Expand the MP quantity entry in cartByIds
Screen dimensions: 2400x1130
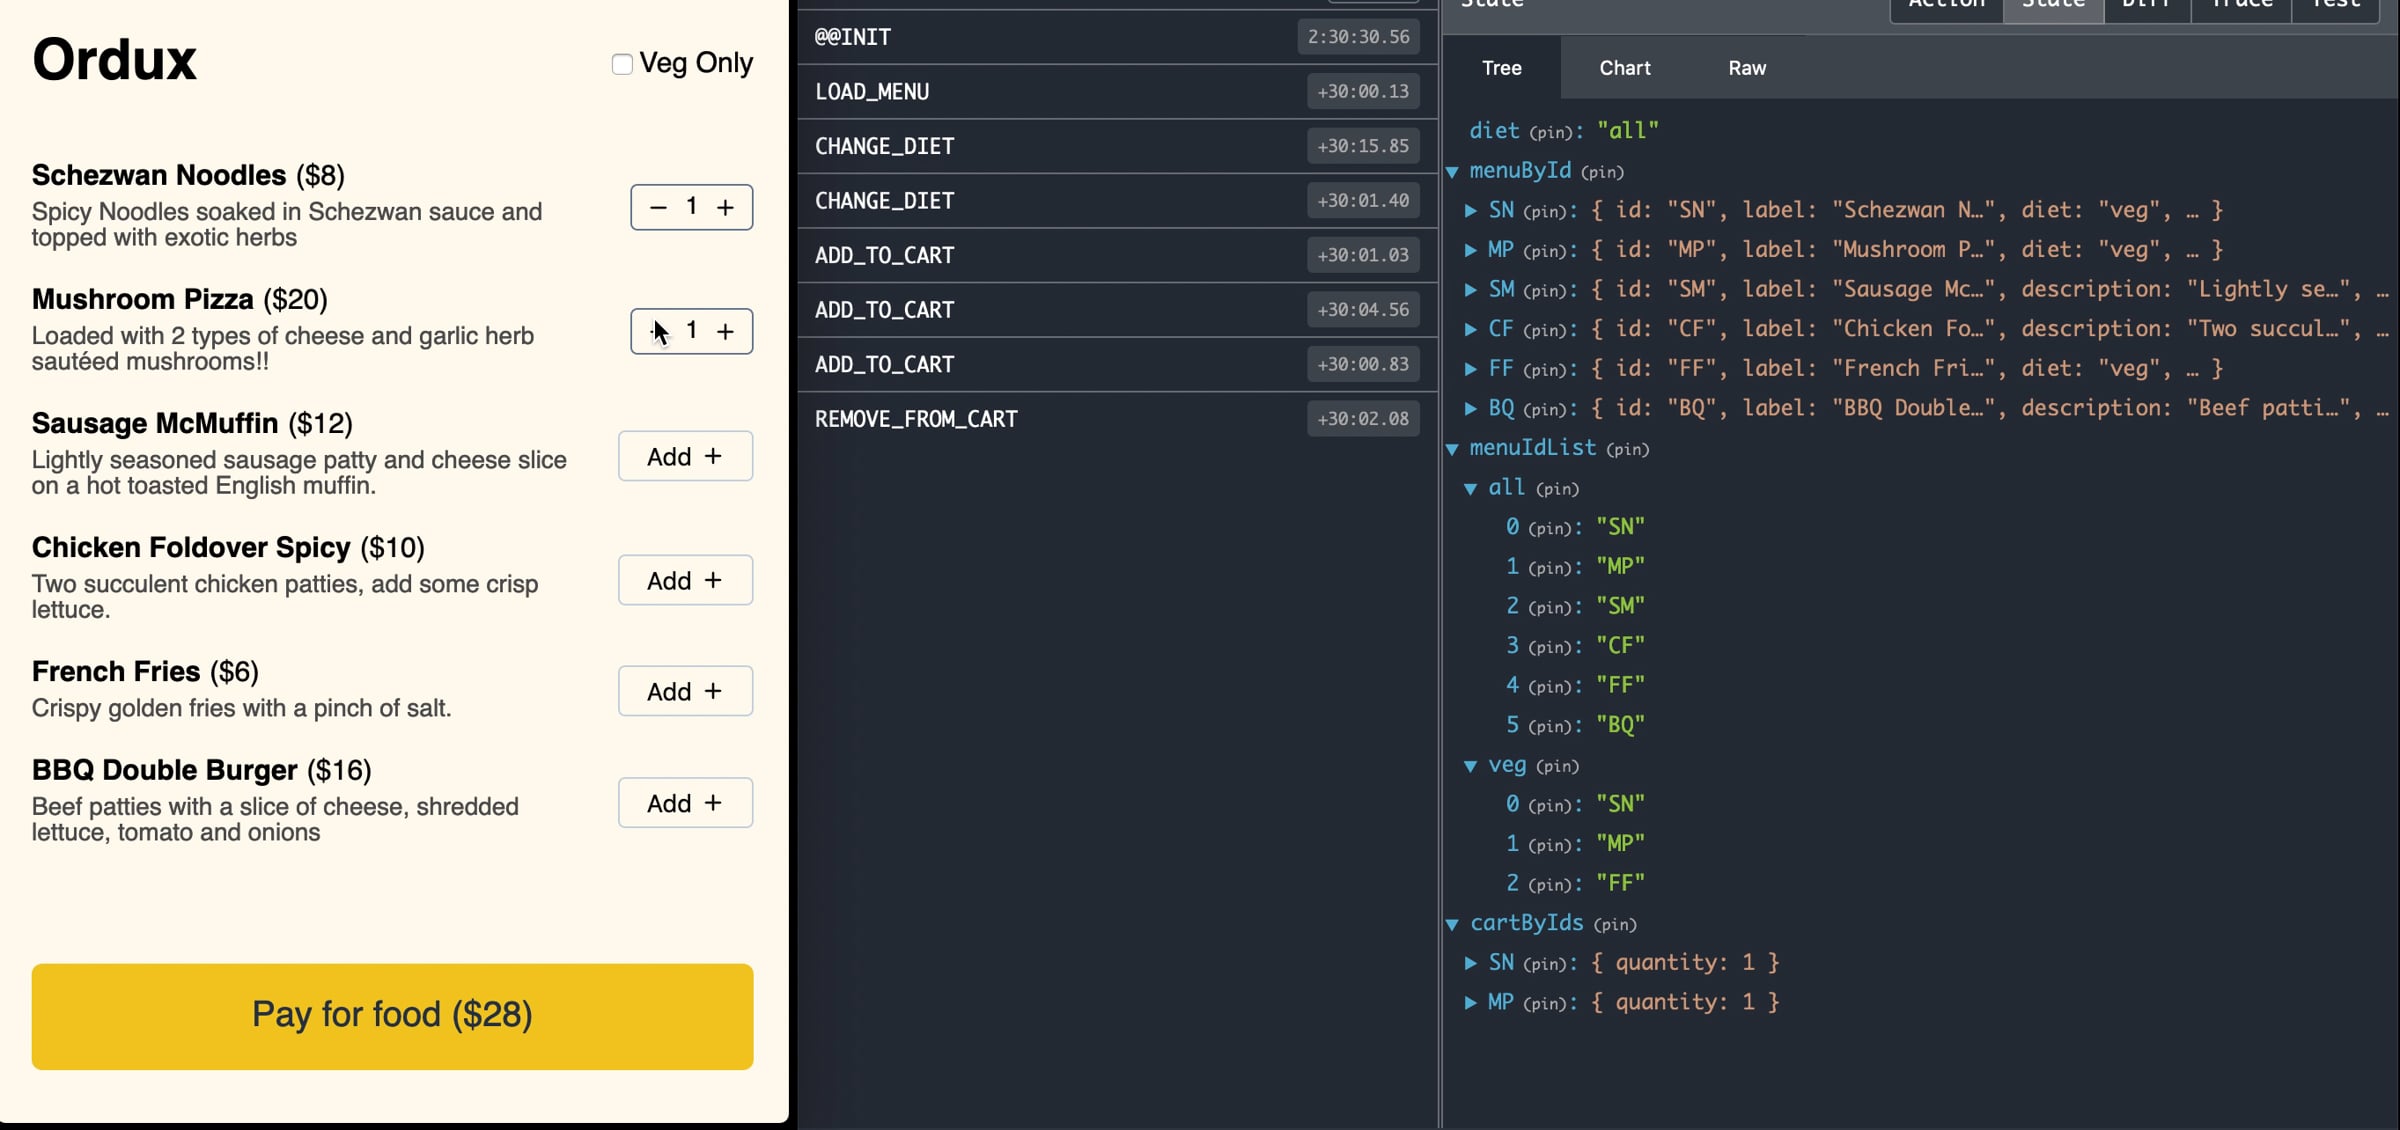[x=1471, y=1003]
